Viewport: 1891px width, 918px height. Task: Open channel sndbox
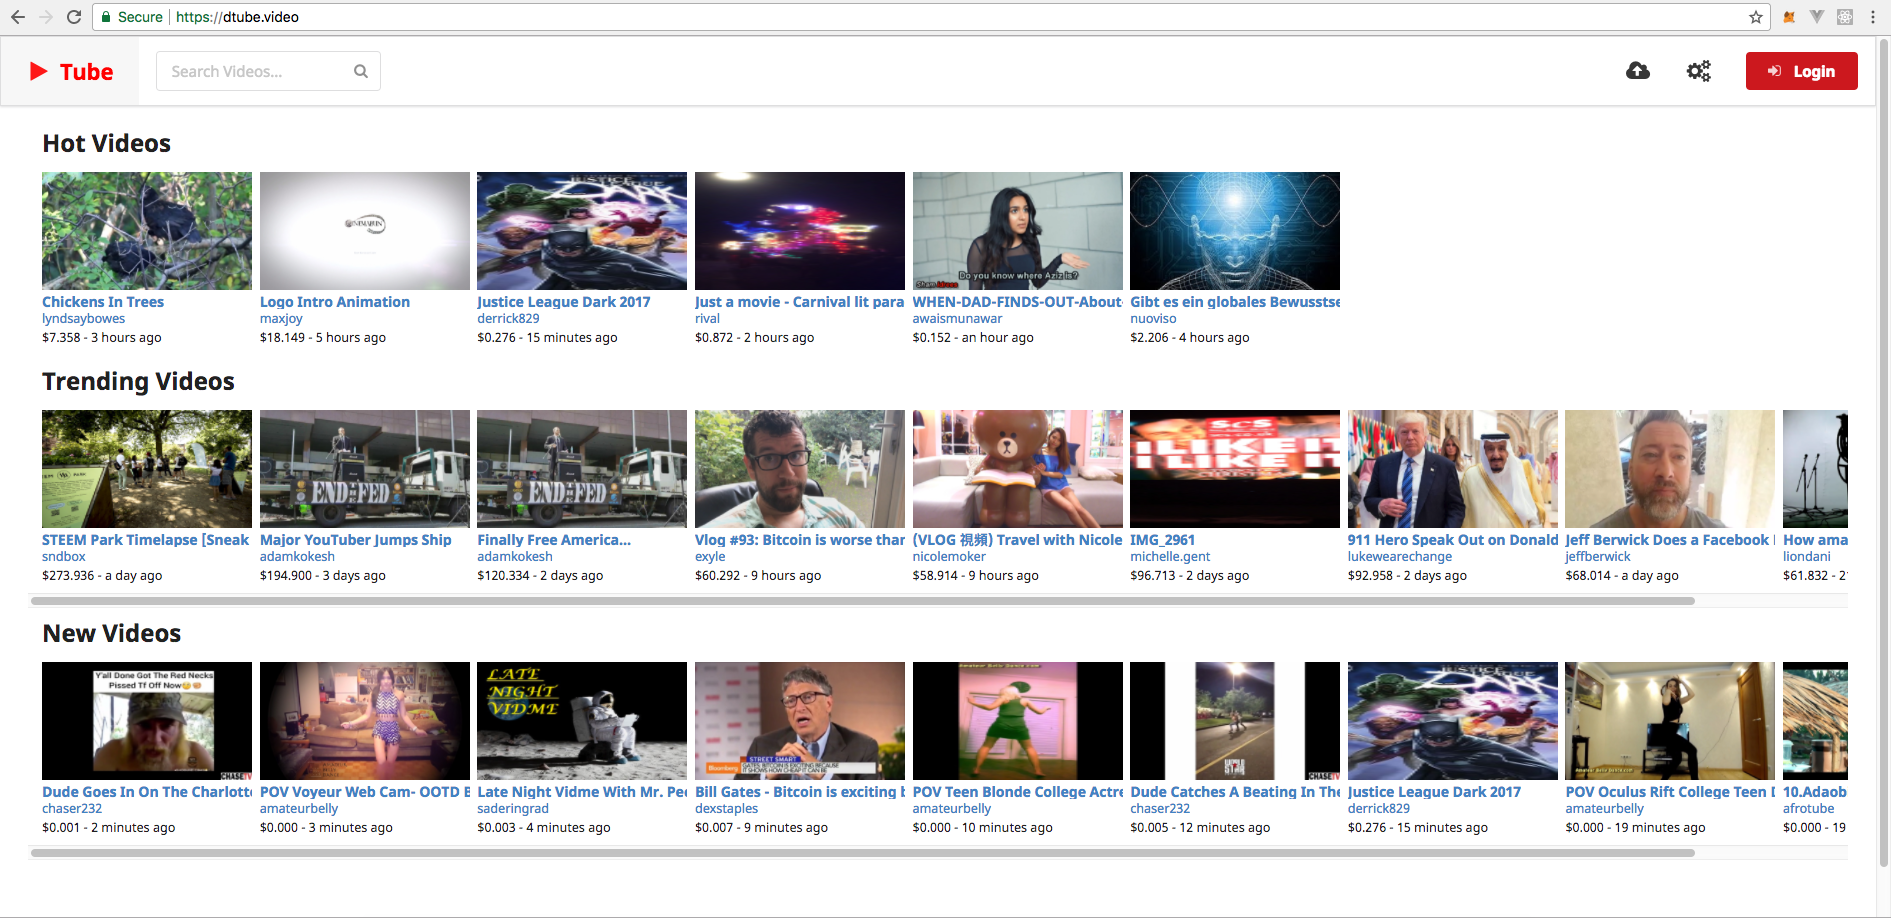click(64, 557)
